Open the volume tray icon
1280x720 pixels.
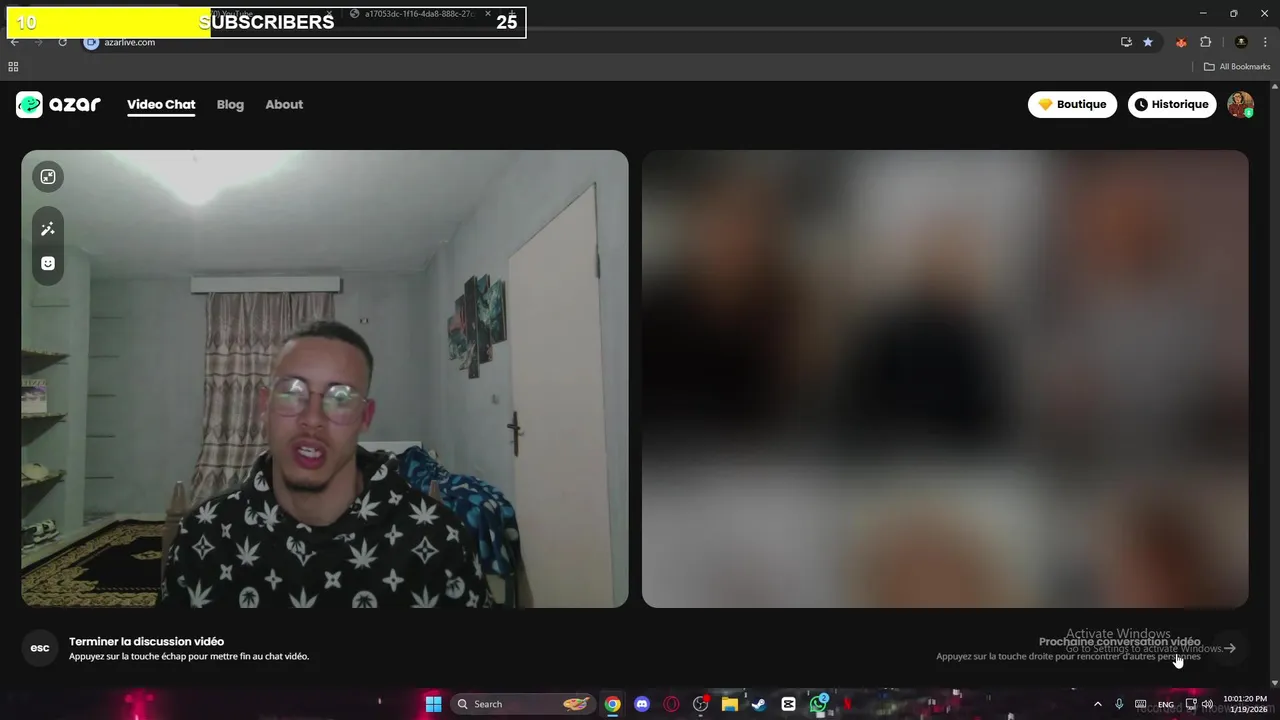(x=1207, y=704)
